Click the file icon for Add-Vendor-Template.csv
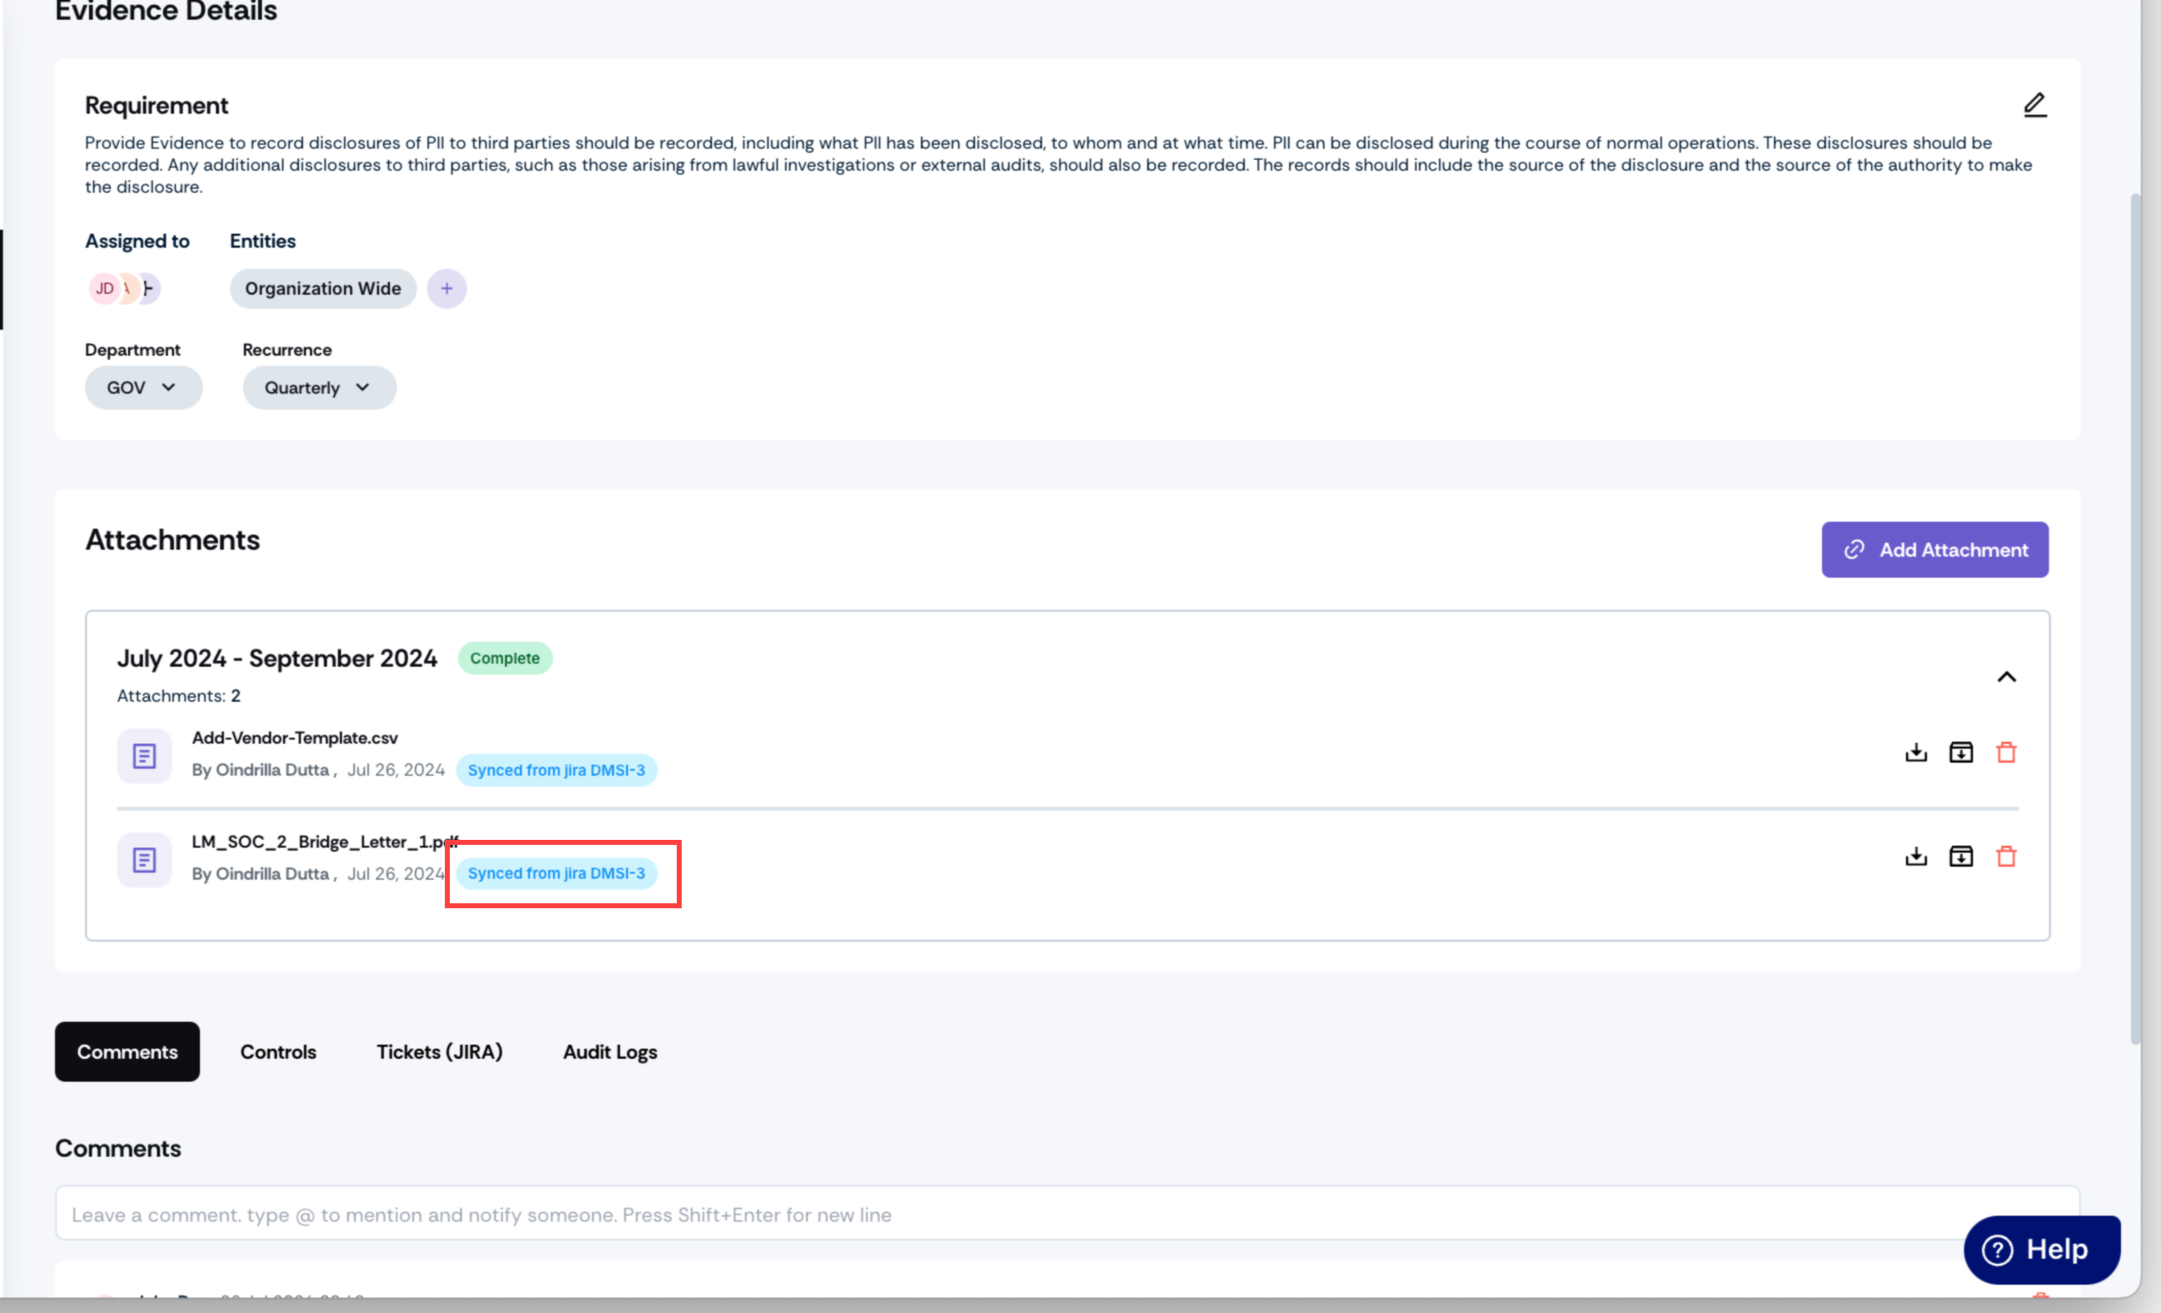Screen dimensions: 2161x1313 pos(144,756)
